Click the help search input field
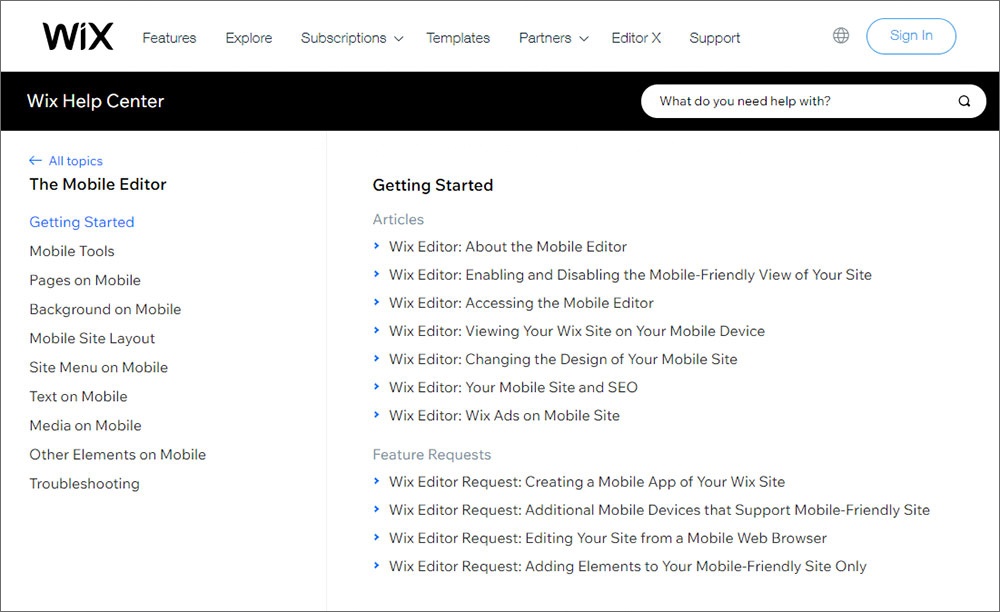The height and width of the screenshot is (612, 1000). (813, 101)
